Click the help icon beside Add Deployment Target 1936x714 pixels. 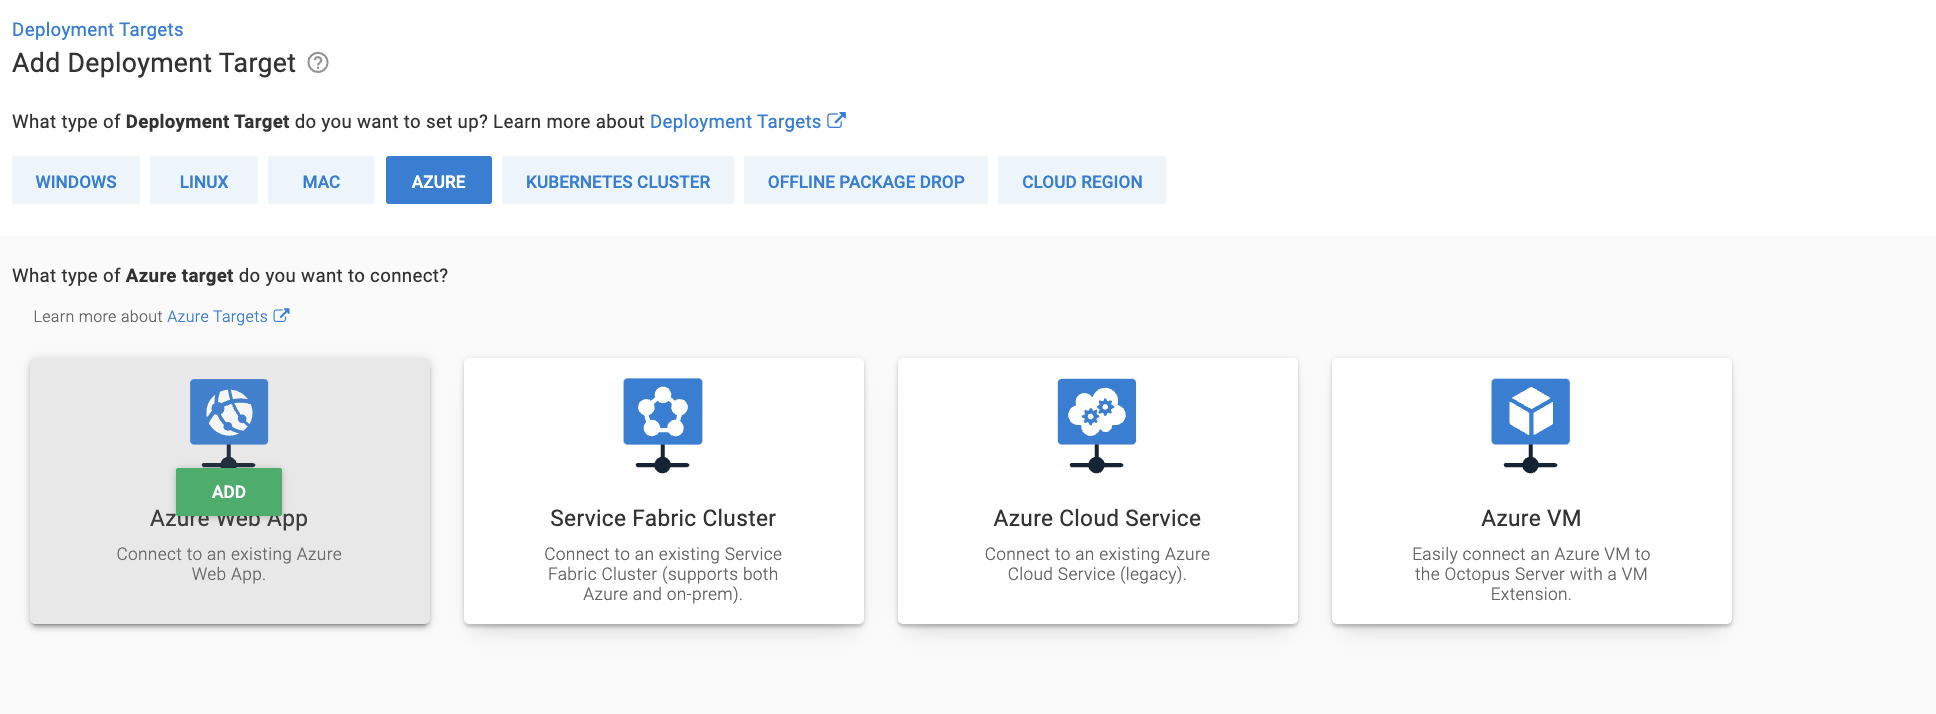coord(318,63)
